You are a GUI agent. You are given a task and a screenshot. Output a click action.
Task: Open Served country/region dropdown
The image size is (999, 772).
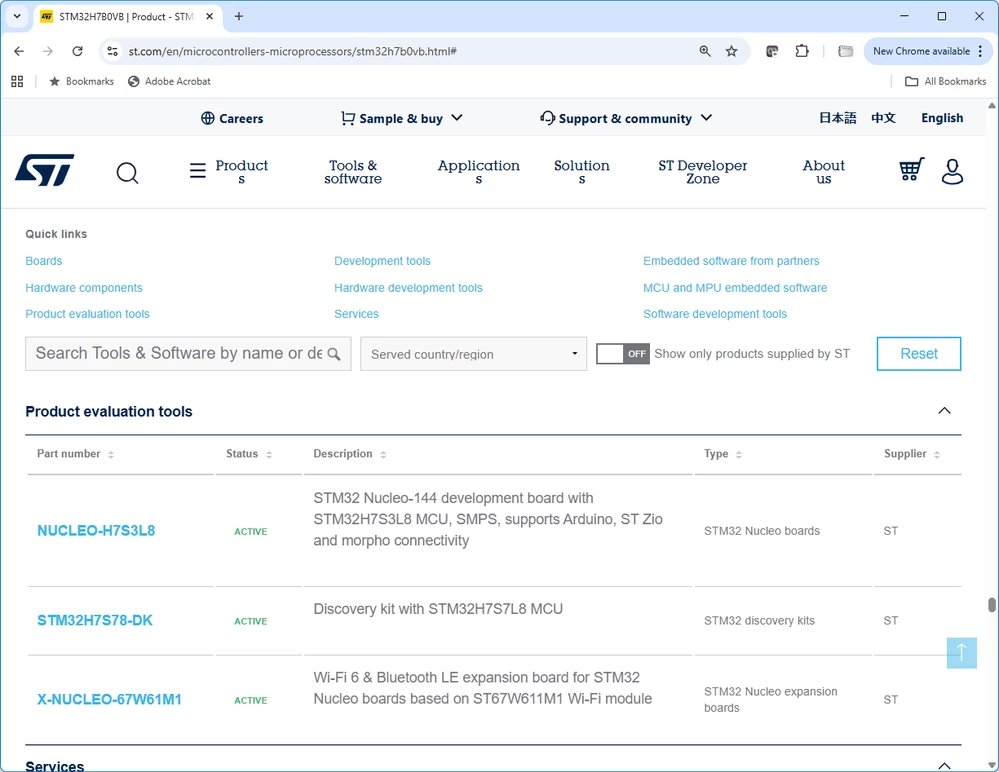pyautogui.click(x=473, y=354)
